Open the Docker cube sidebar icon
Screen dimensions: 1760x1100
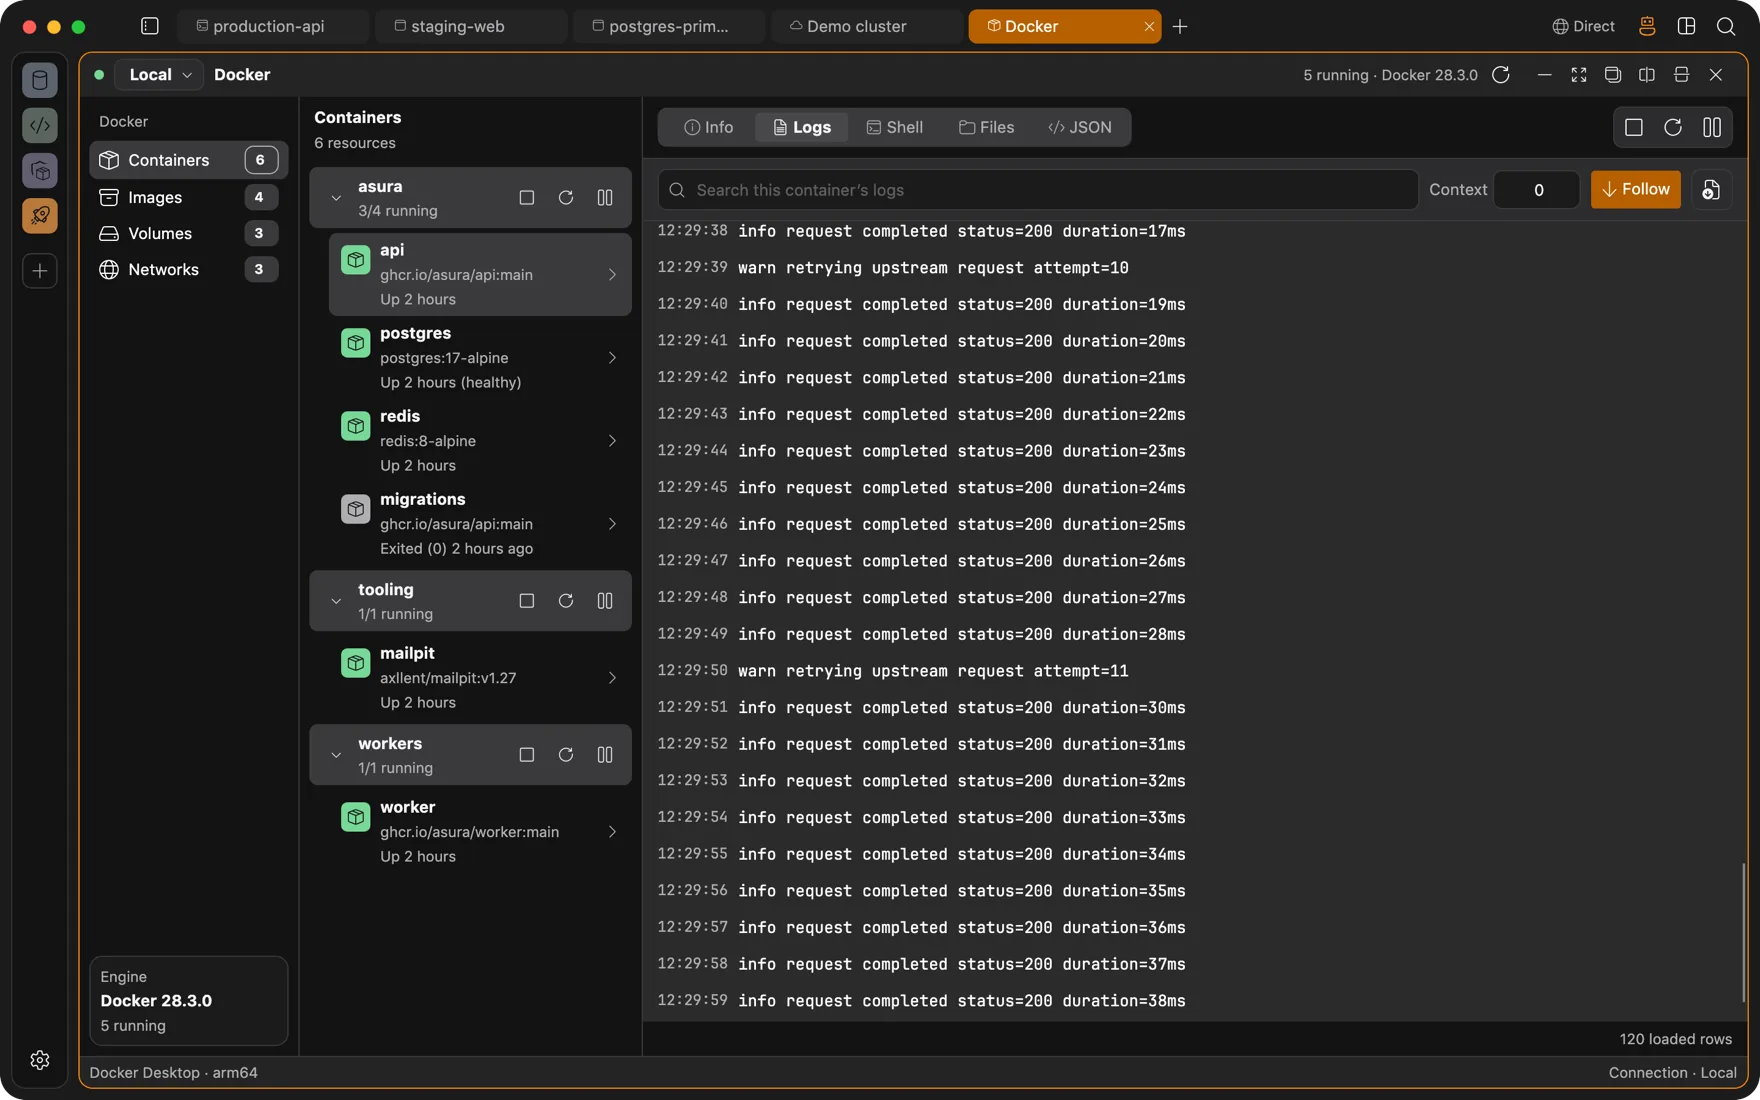40,171
